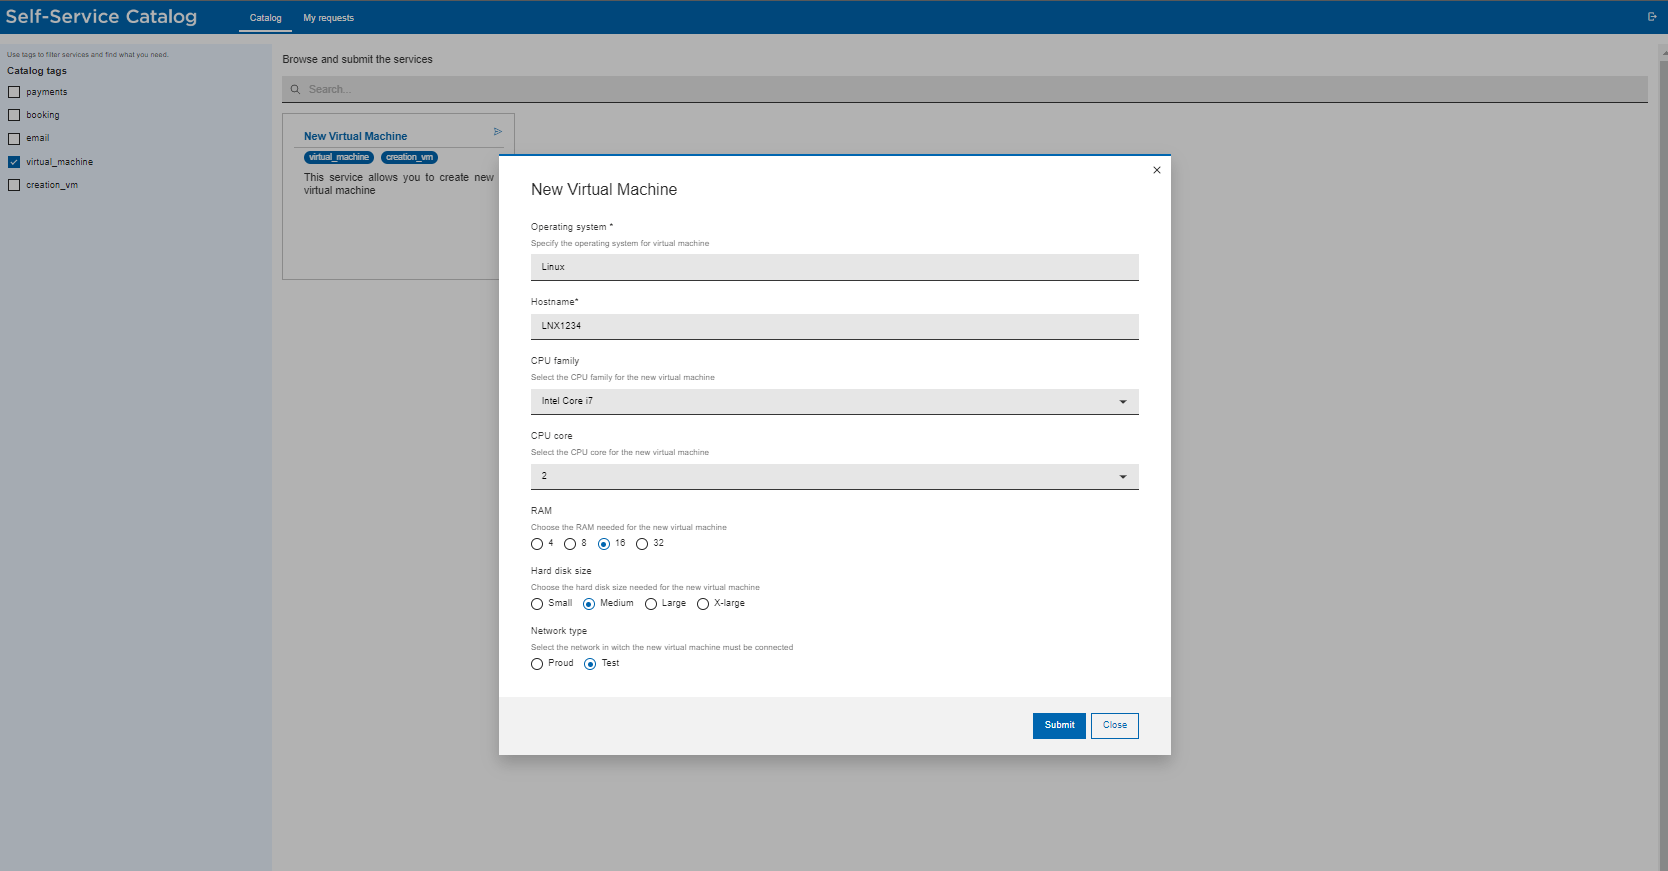Click the Hostname input field
The height and width of the screenshot is (871, 1668).
click(834, 326)
